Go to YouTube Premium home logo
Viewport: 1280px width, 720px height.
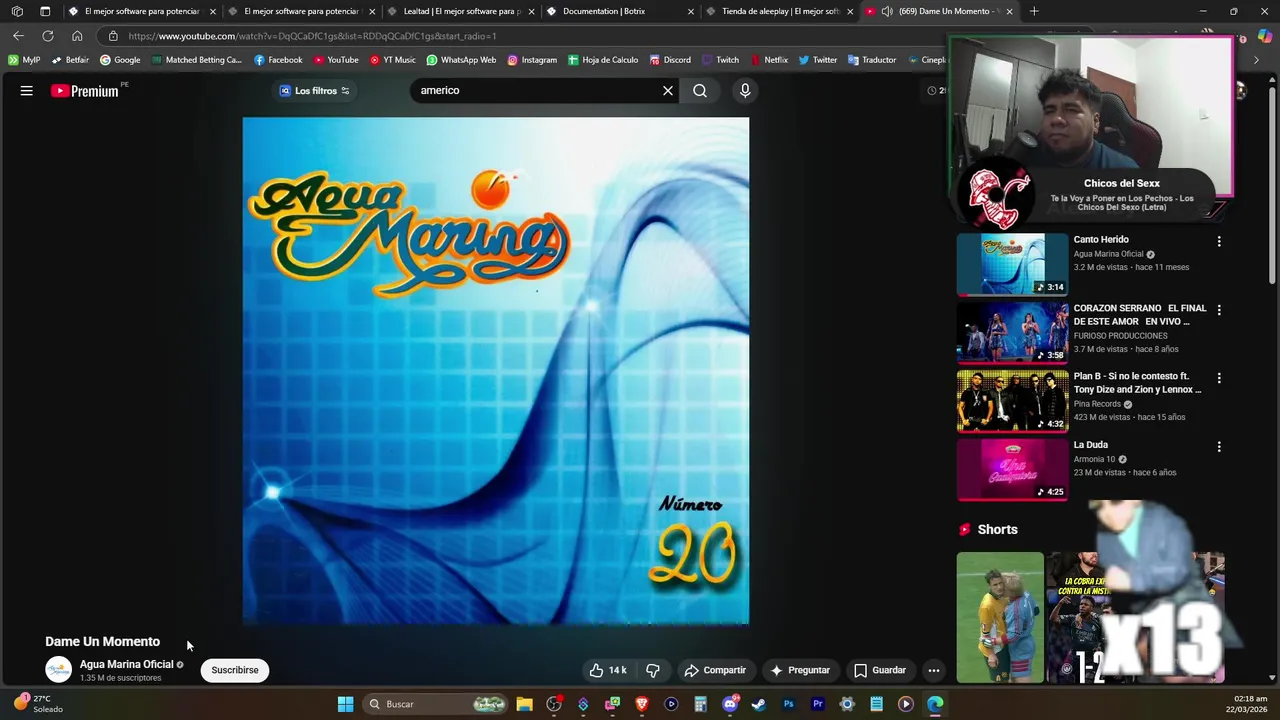(x=85, y=91)
